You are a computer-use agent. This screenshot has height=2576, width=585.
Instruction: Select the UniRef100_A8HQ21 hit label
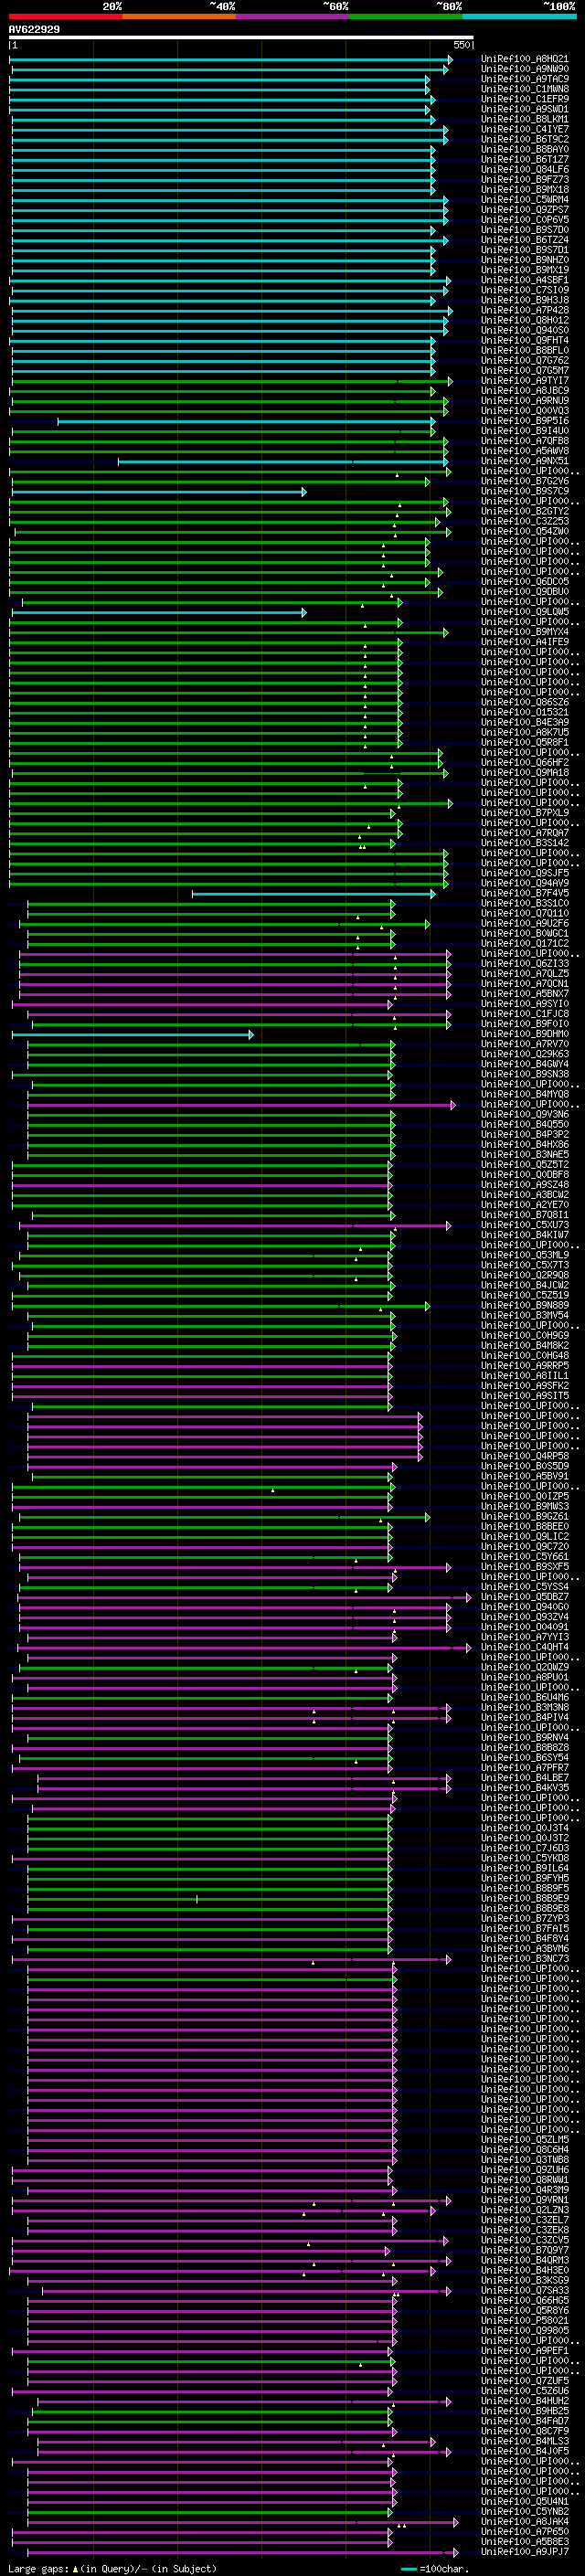(x=525, y=59)
